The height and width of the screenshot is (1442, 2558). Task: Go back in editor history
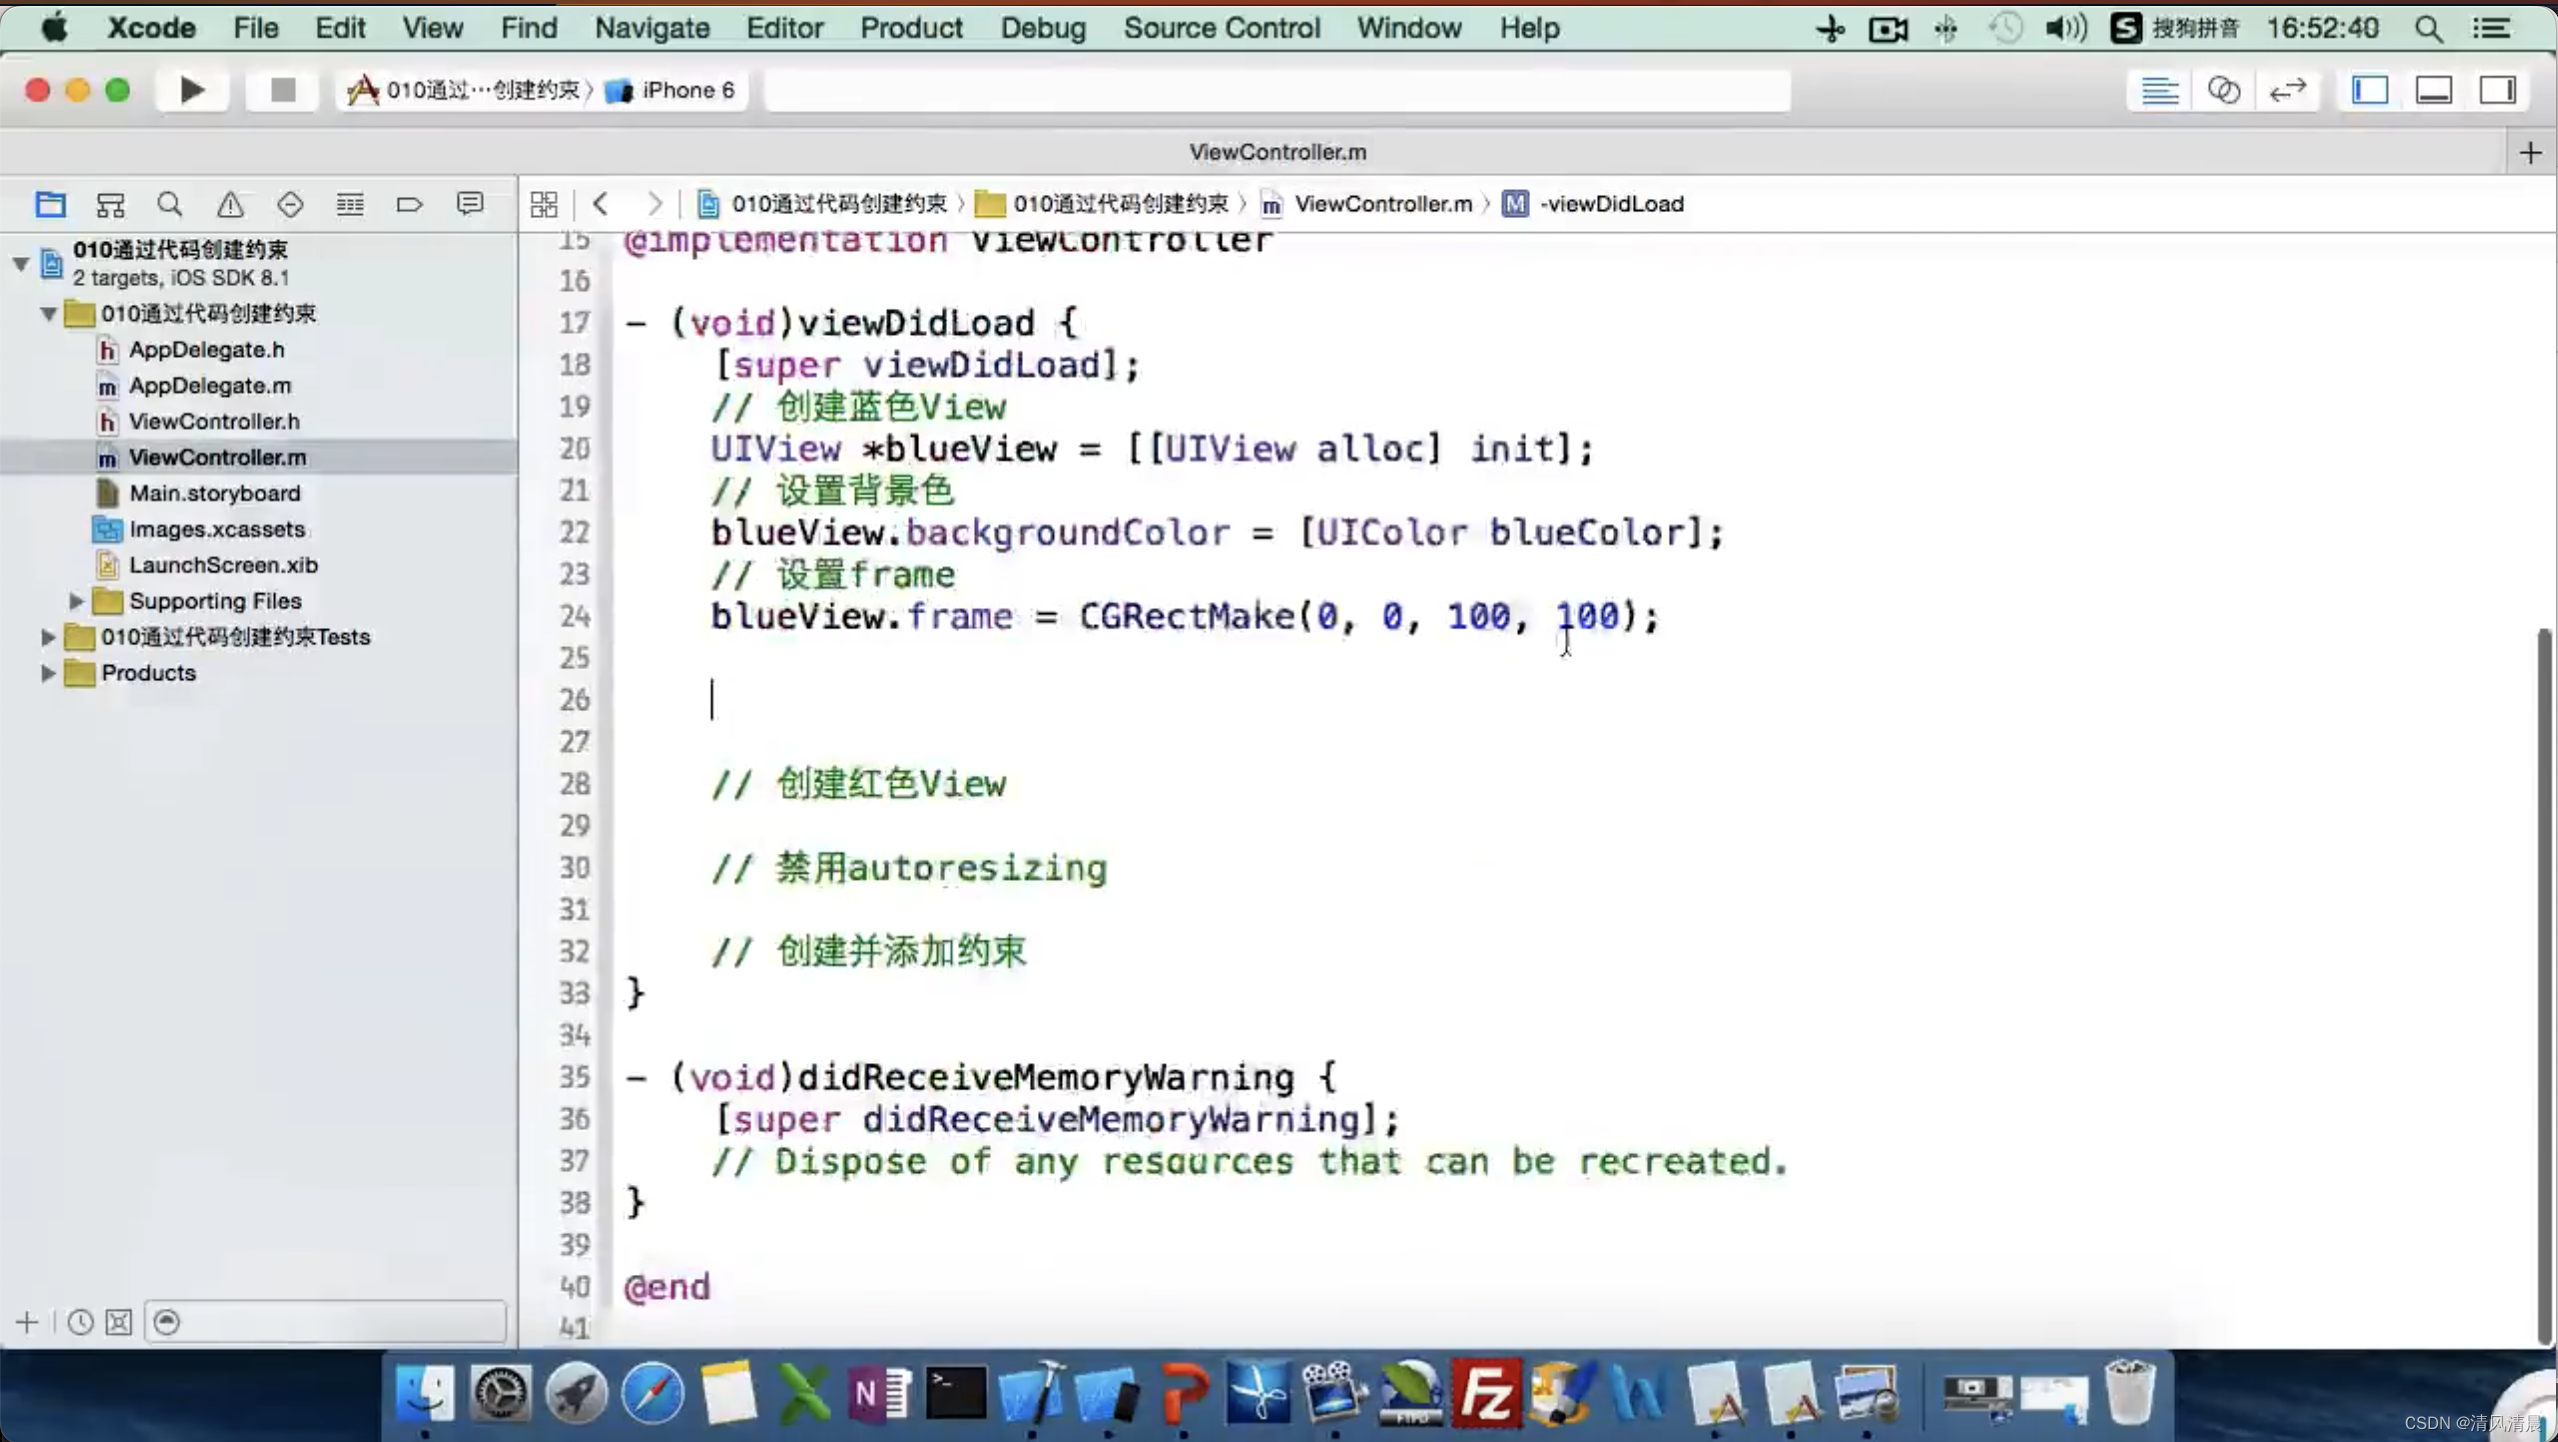(x=600, y=204)
